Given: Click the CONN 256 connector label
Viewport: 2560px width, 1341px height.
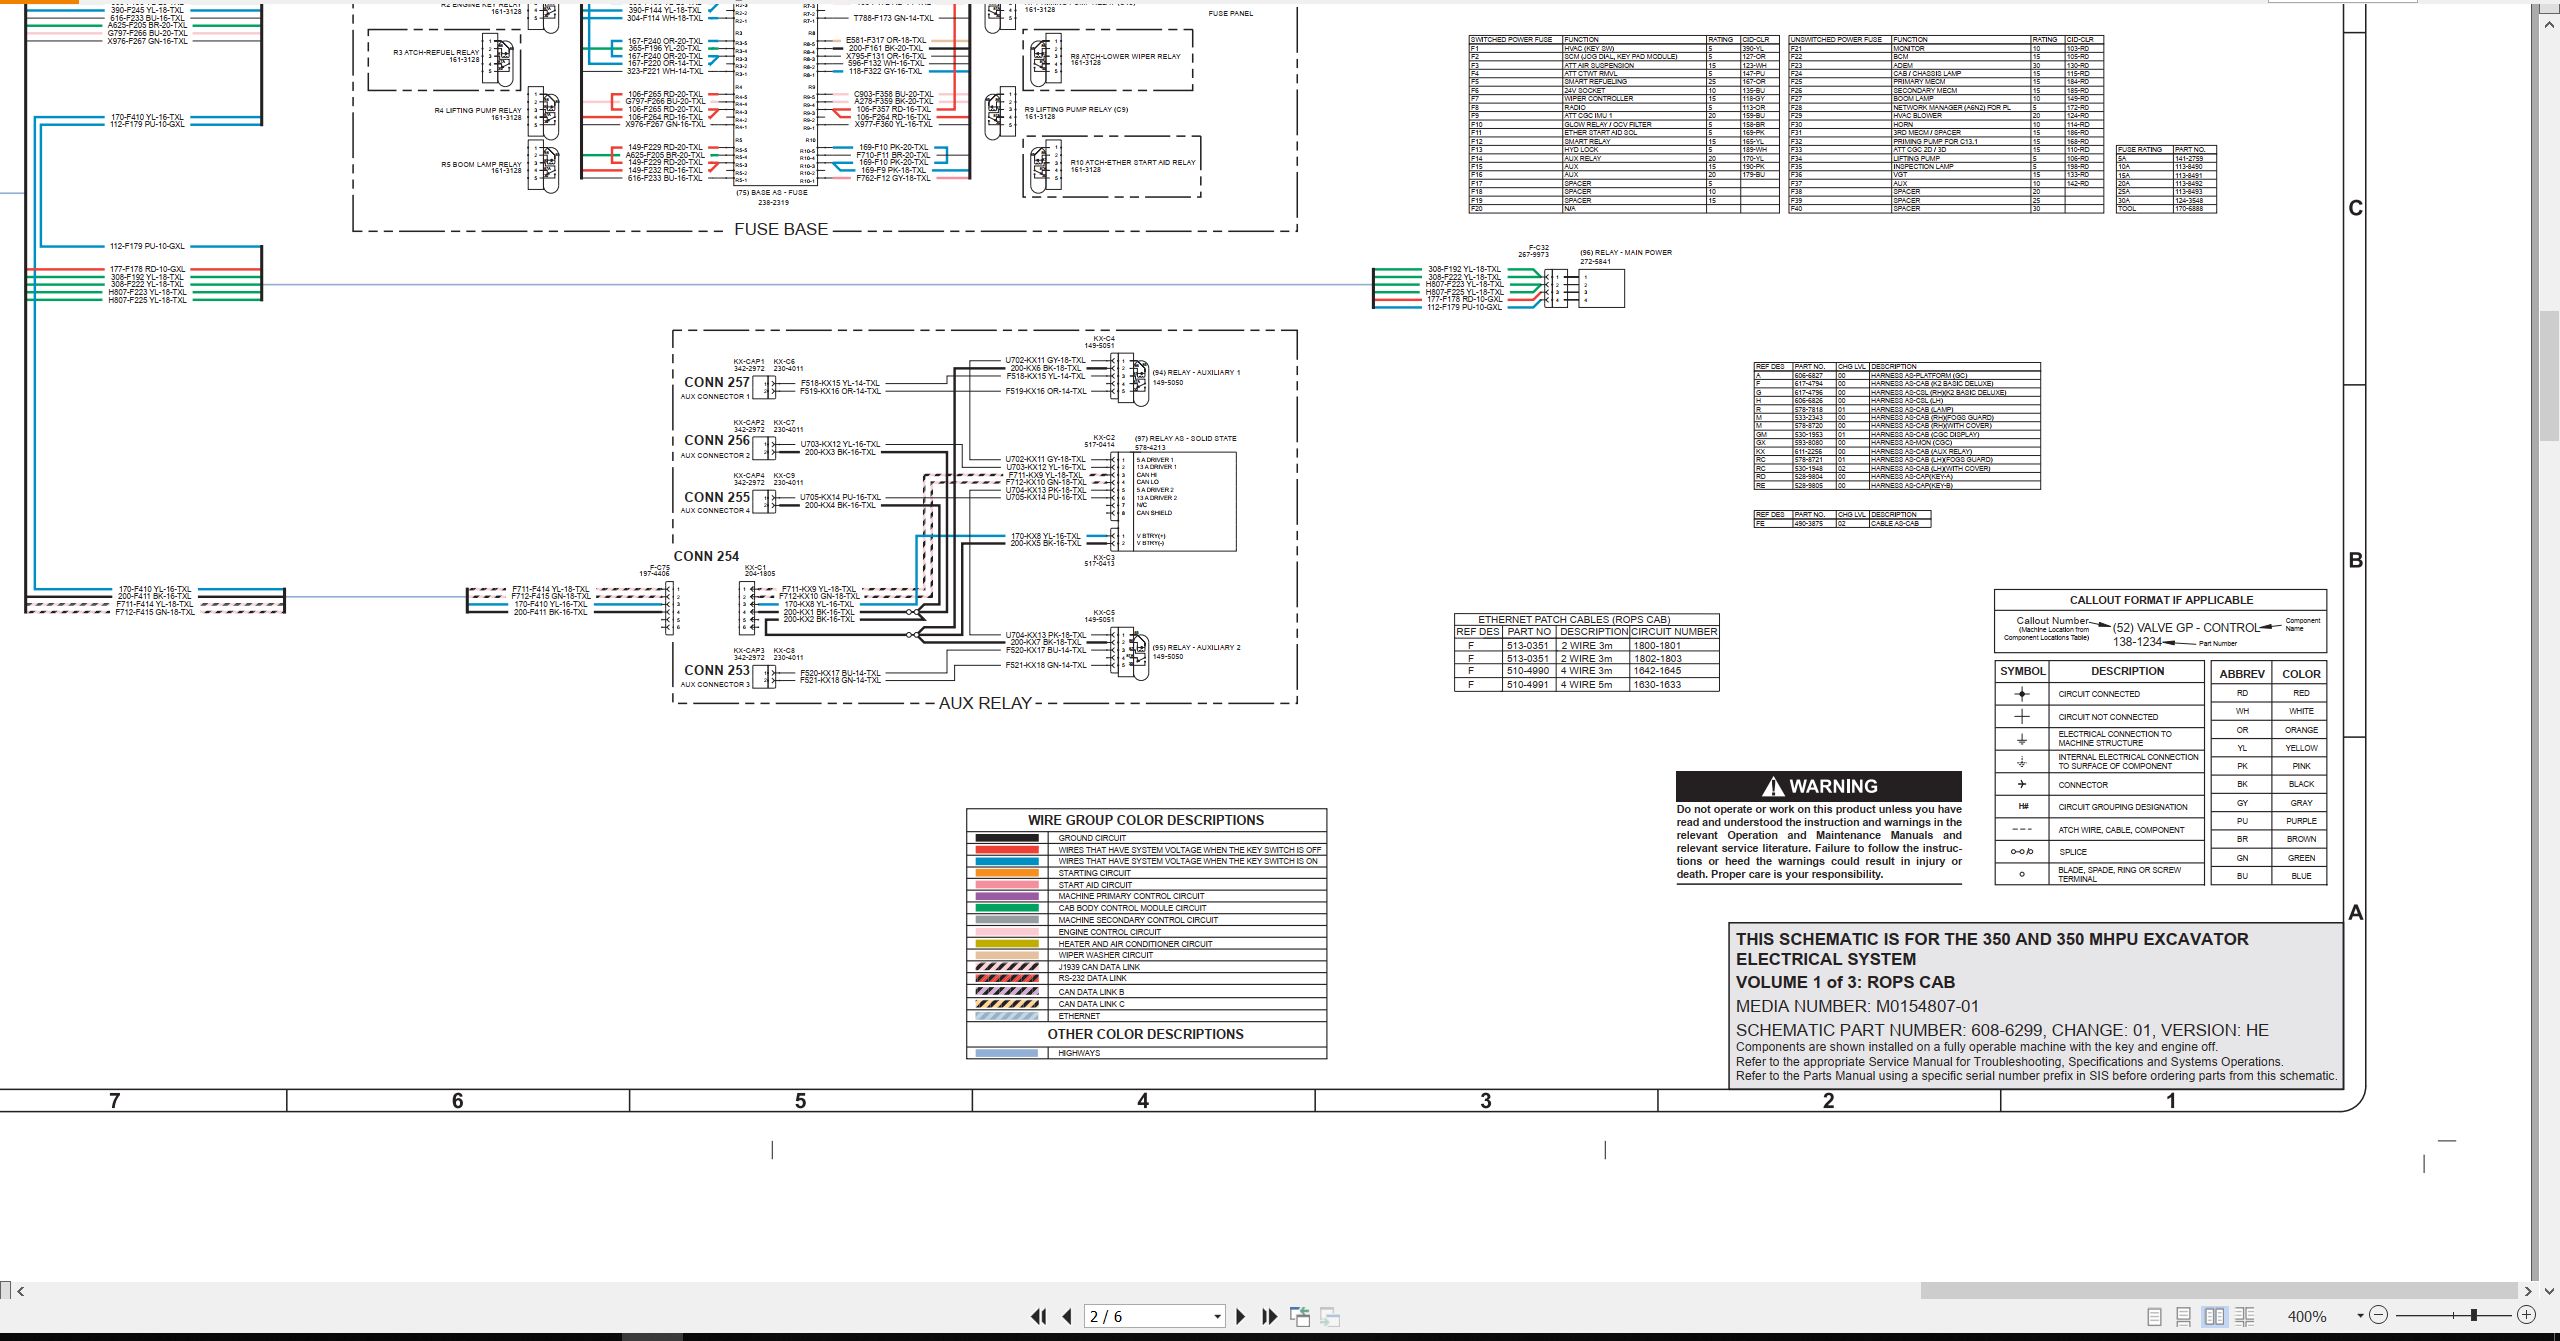Looking at the screenshot, I should pos(716,440).
